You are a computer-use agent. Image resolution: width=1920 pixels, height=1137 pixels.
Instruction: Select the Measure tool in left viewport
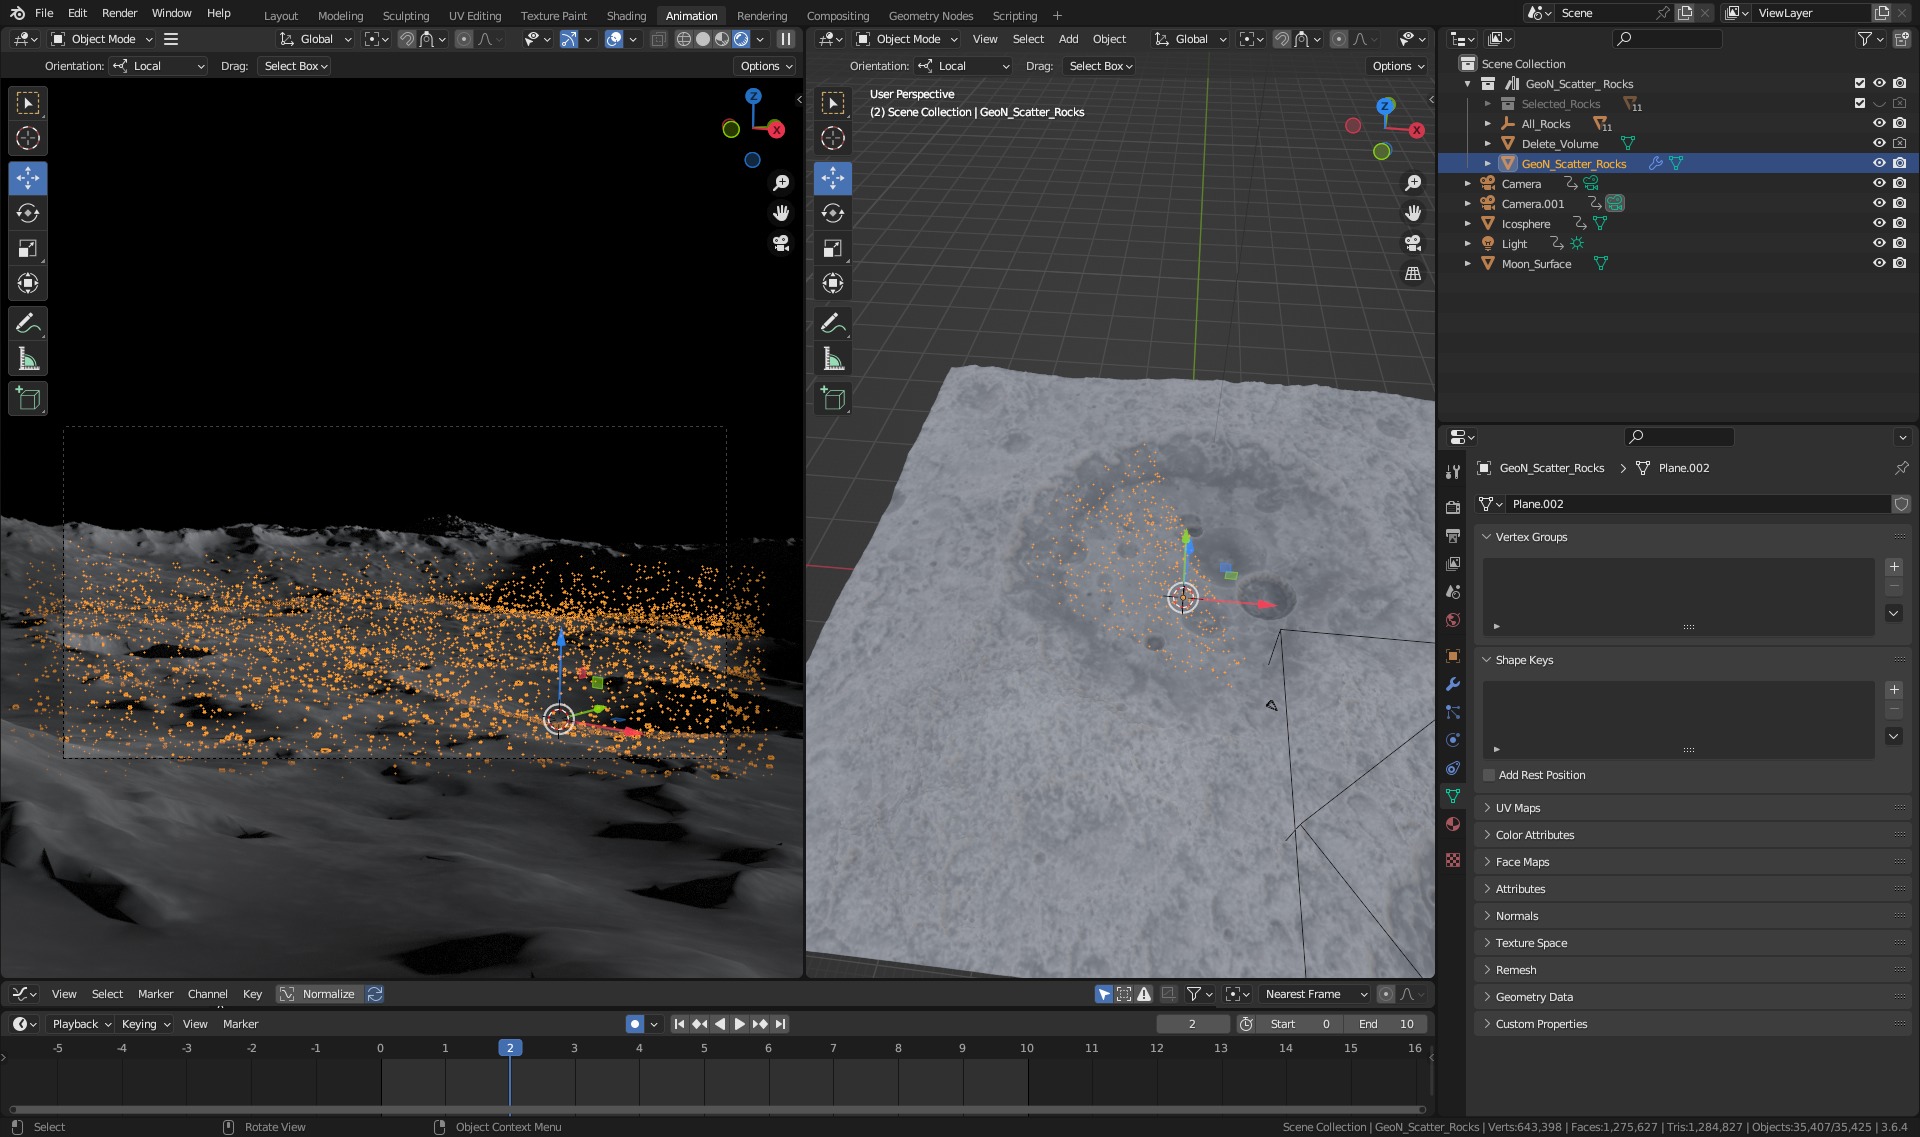click(x=28, y=358)
